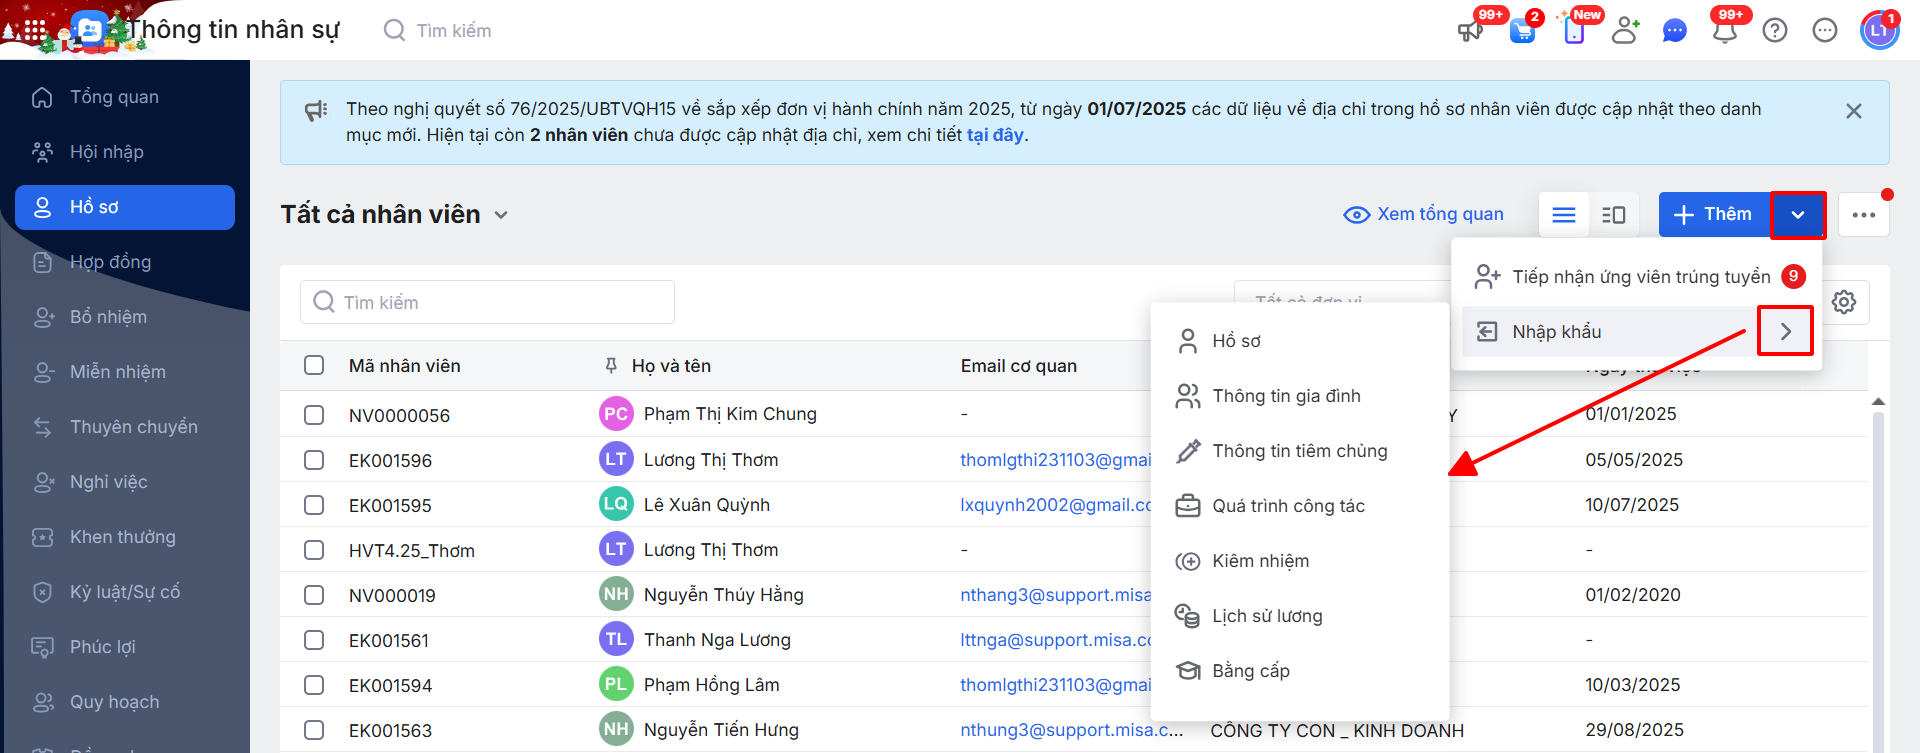This screenshot has height=753, width=1920.
Task: Open Hợp đồng sidebar section
Action: pyautogui.click(x=125, y=262)
